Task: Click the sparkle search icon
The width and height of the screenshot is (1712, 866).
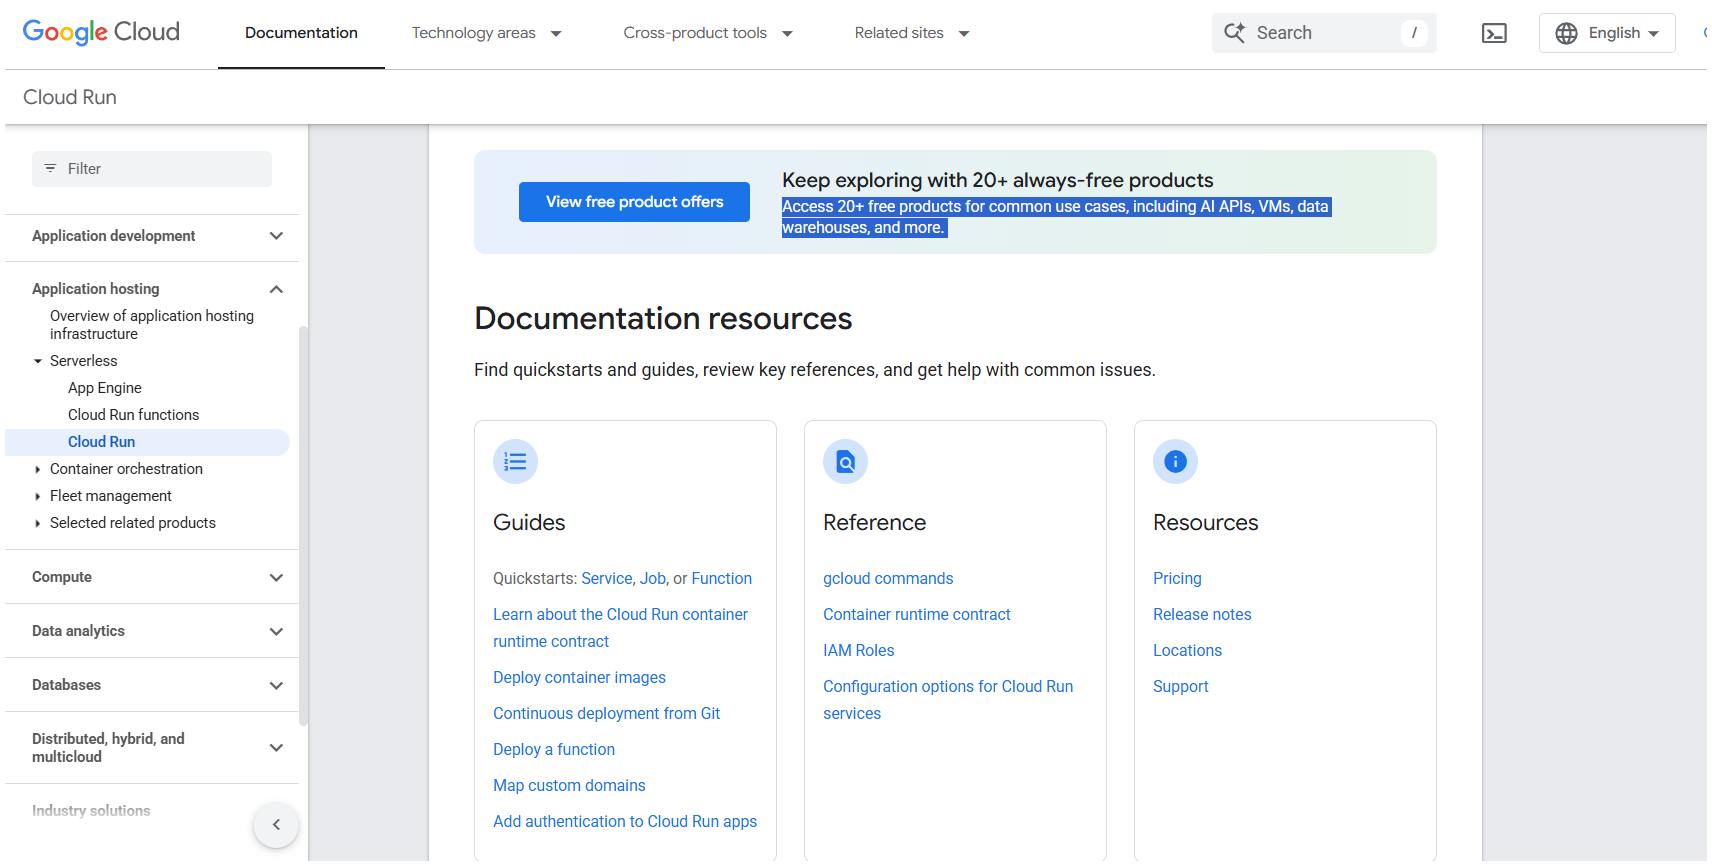Action: tap(1235, 33)
